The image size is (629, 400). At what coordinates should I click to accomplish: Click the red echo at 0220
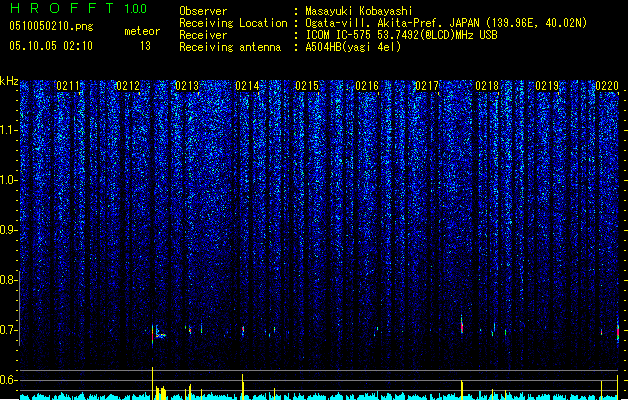[x=618, y=333]
